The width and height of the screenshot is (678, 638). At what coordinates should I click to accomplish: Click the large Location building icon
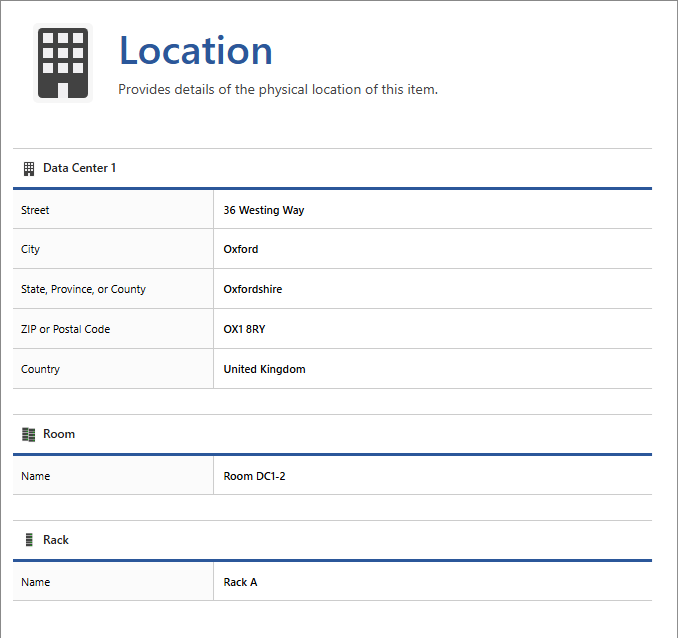[63, 63]
